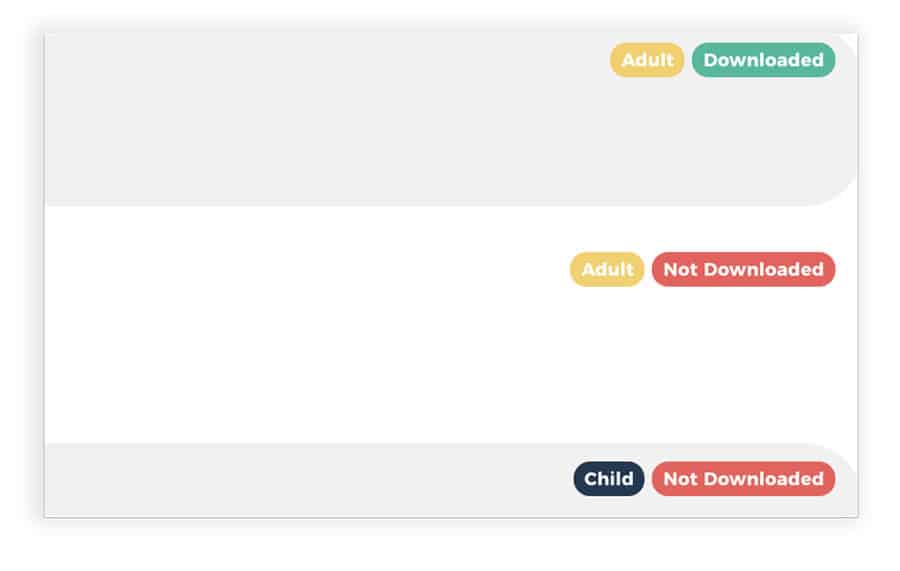Screen dimensions: 900x571
Task: Select the bottom gray row with the Child badge
Action: [451, 480]
